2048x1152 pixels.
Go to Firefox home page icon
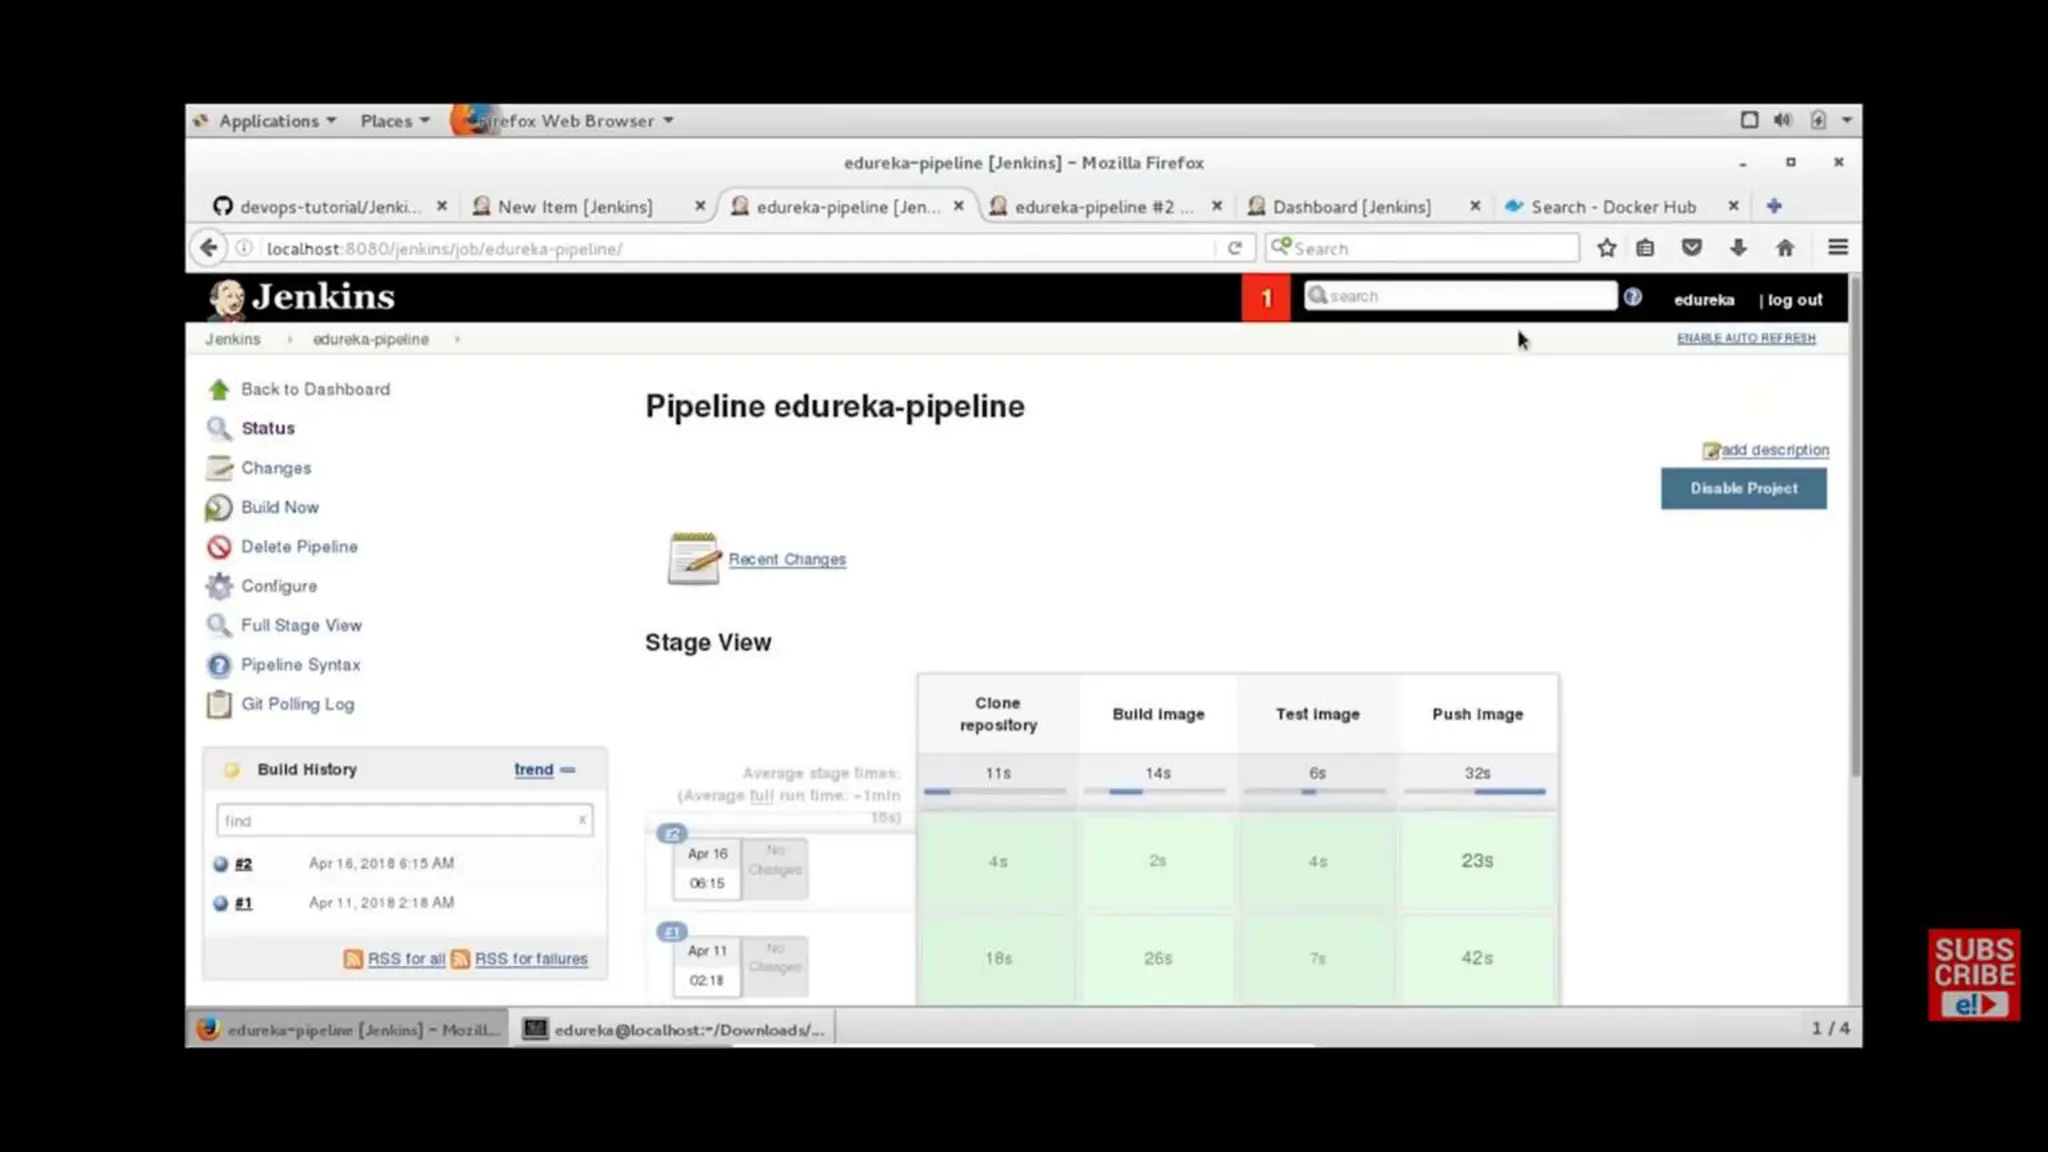1785,248
